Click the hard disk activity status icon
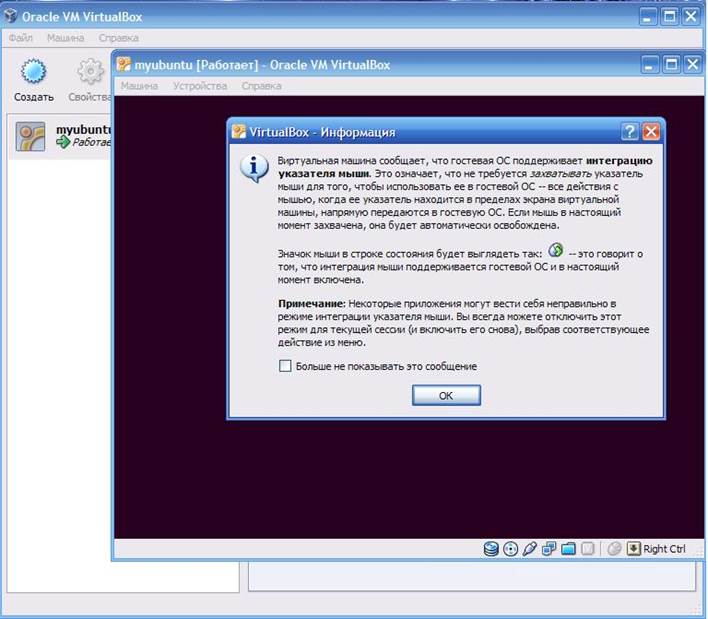This screenshot has width=708, height=619. (x=491, y=549)
